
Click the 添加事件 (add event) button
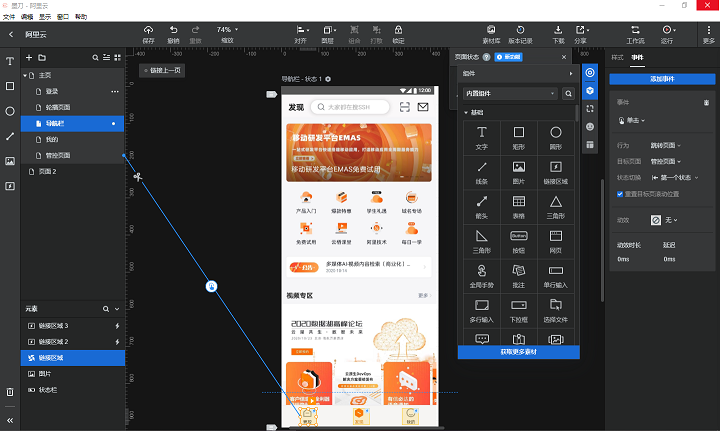[662, 79]
